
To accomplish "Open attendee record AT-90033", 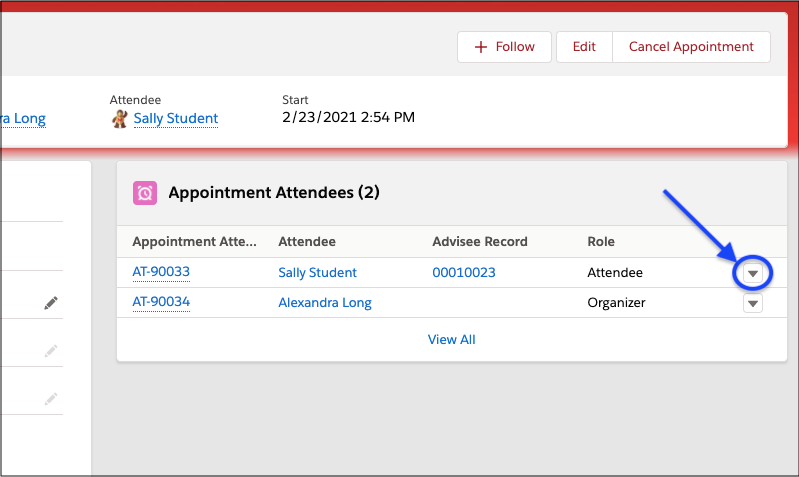I will (161, 272).
